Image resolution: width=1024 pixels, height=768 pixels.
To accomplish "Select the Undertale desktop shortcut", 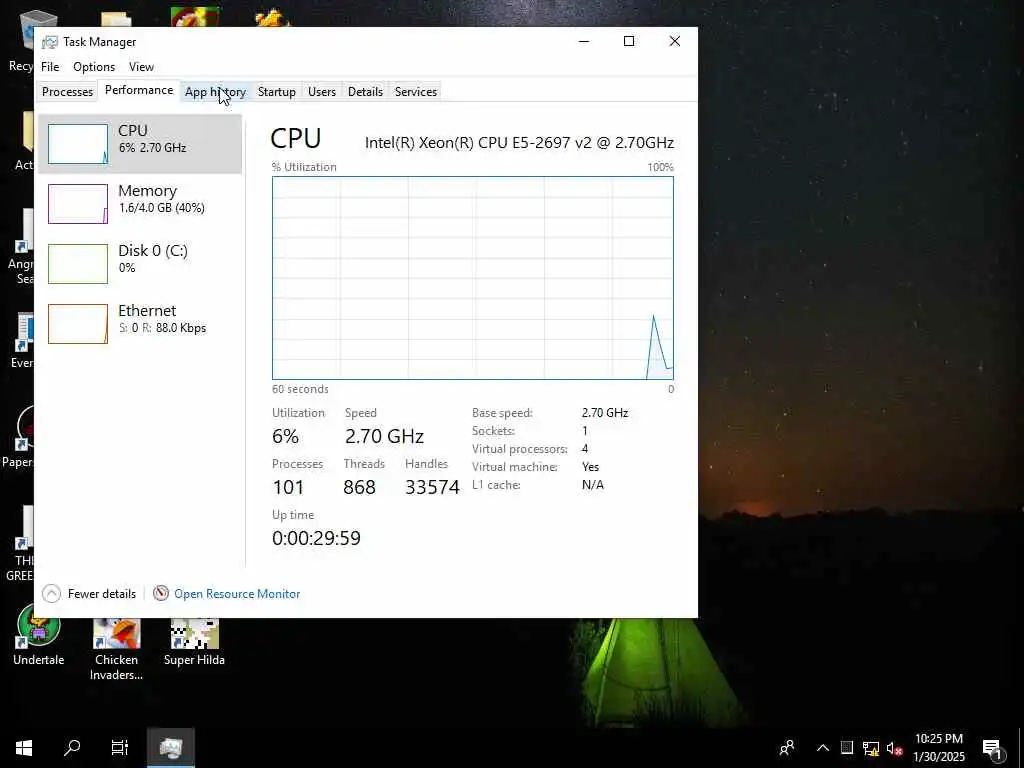I will click(39, 635).
